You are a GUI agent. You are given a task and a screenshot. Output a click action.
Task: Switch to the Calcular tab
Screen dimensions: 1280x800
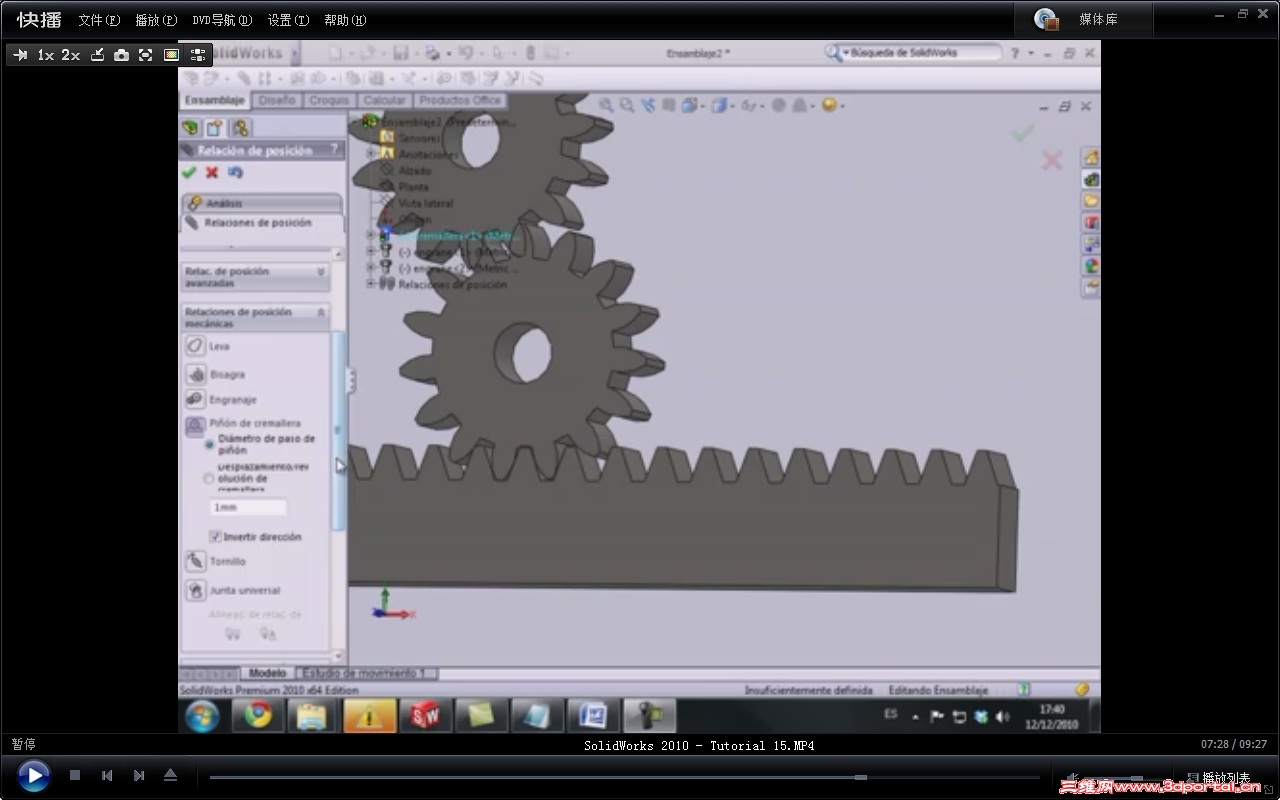coord(384,101)
